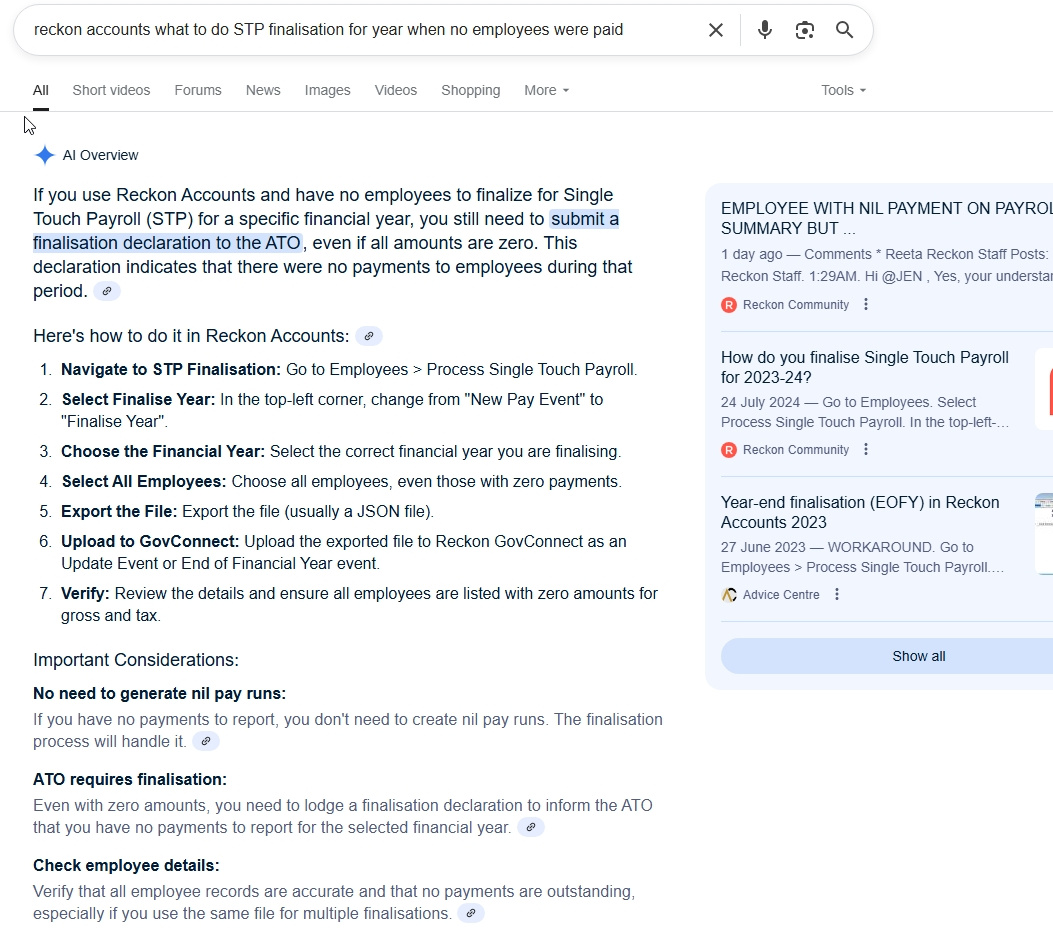1053x932 pixels.
Task: Submit search with the magnifier icon
Action: click(845, 30)
